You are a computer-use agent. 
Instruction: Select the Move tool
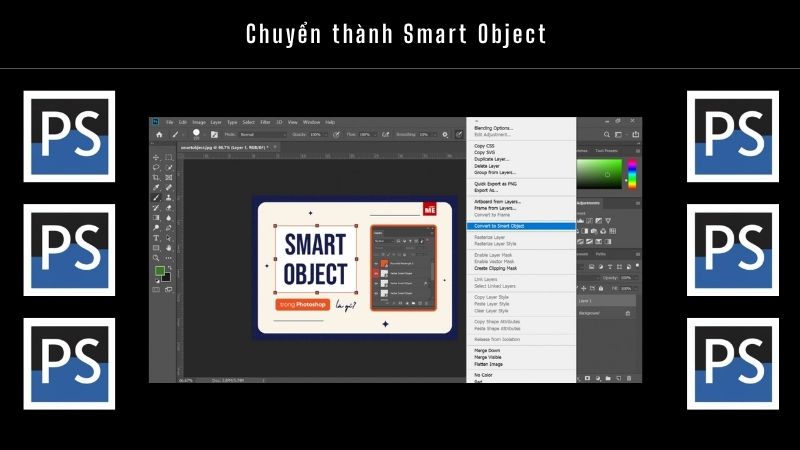(156, 157)
